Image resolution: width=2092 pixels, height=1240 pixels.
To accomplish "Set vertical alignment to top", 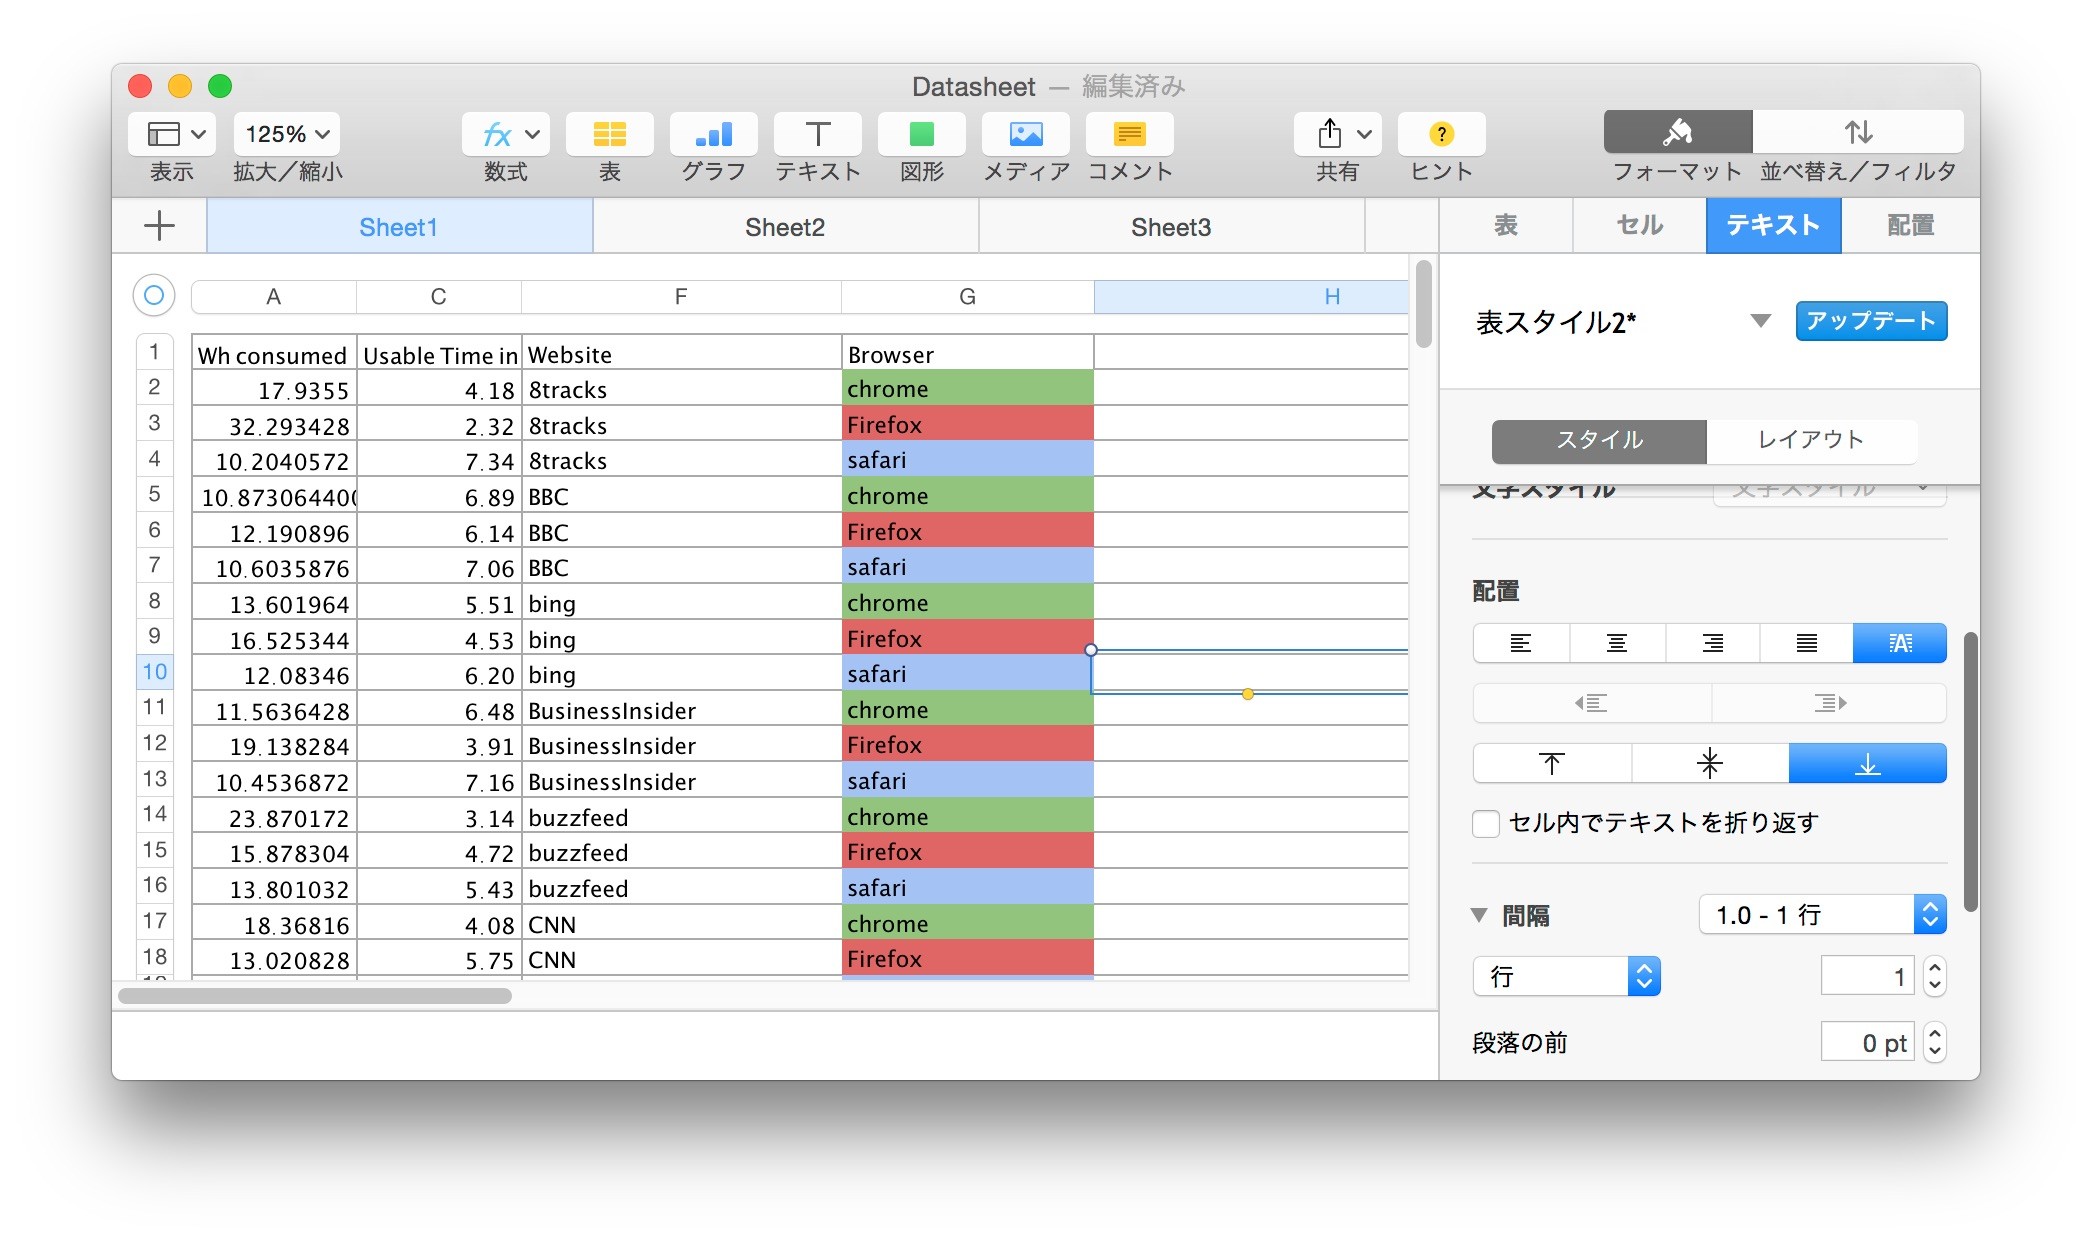I will [x=1551, y=764].
